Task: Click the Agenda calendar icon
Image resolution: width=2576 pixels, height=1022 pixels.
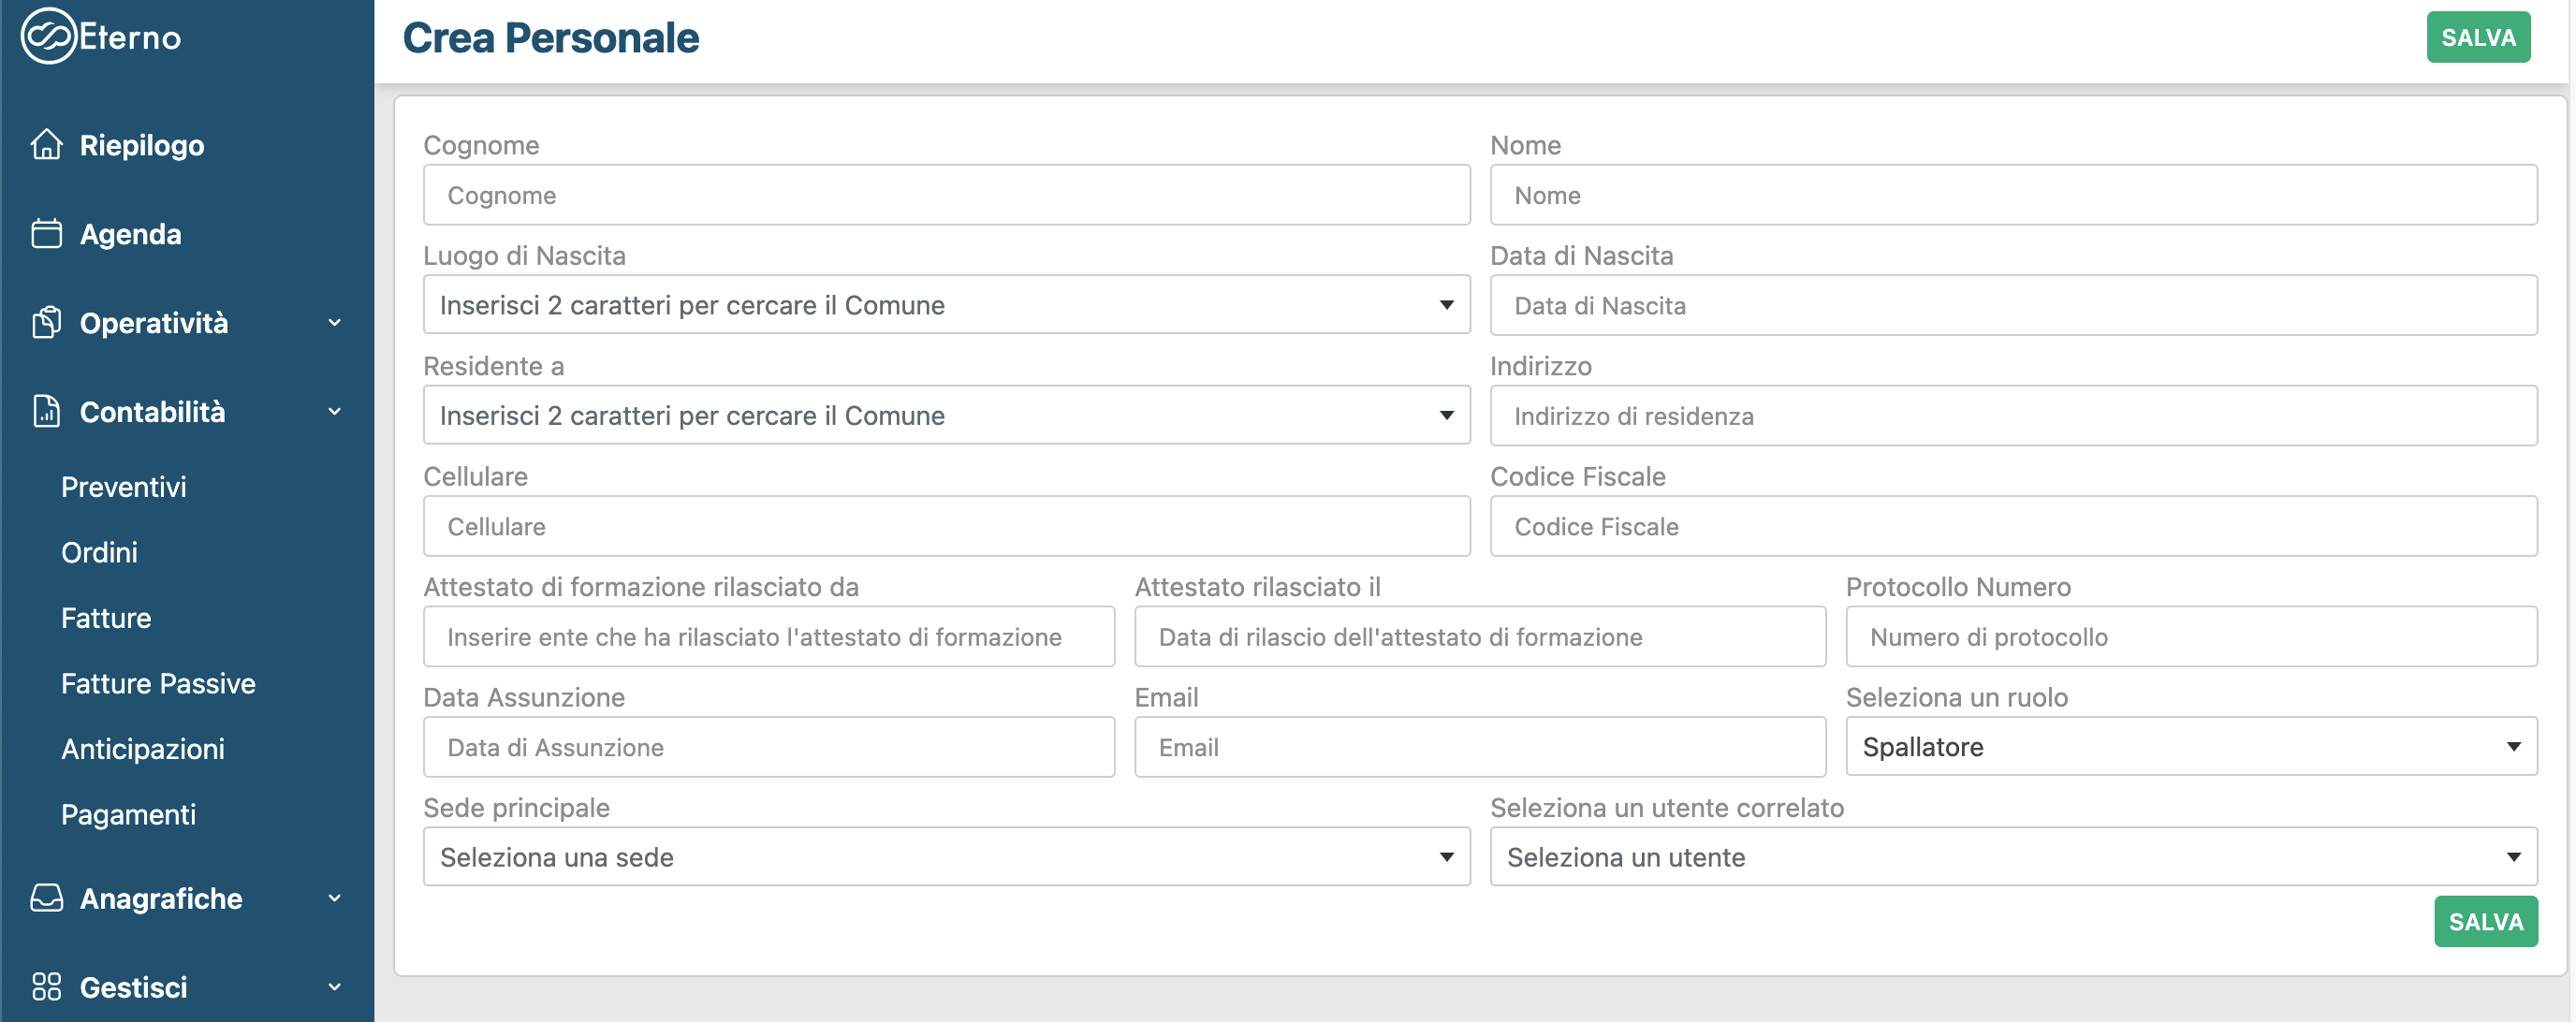Action: click(46, 234)
